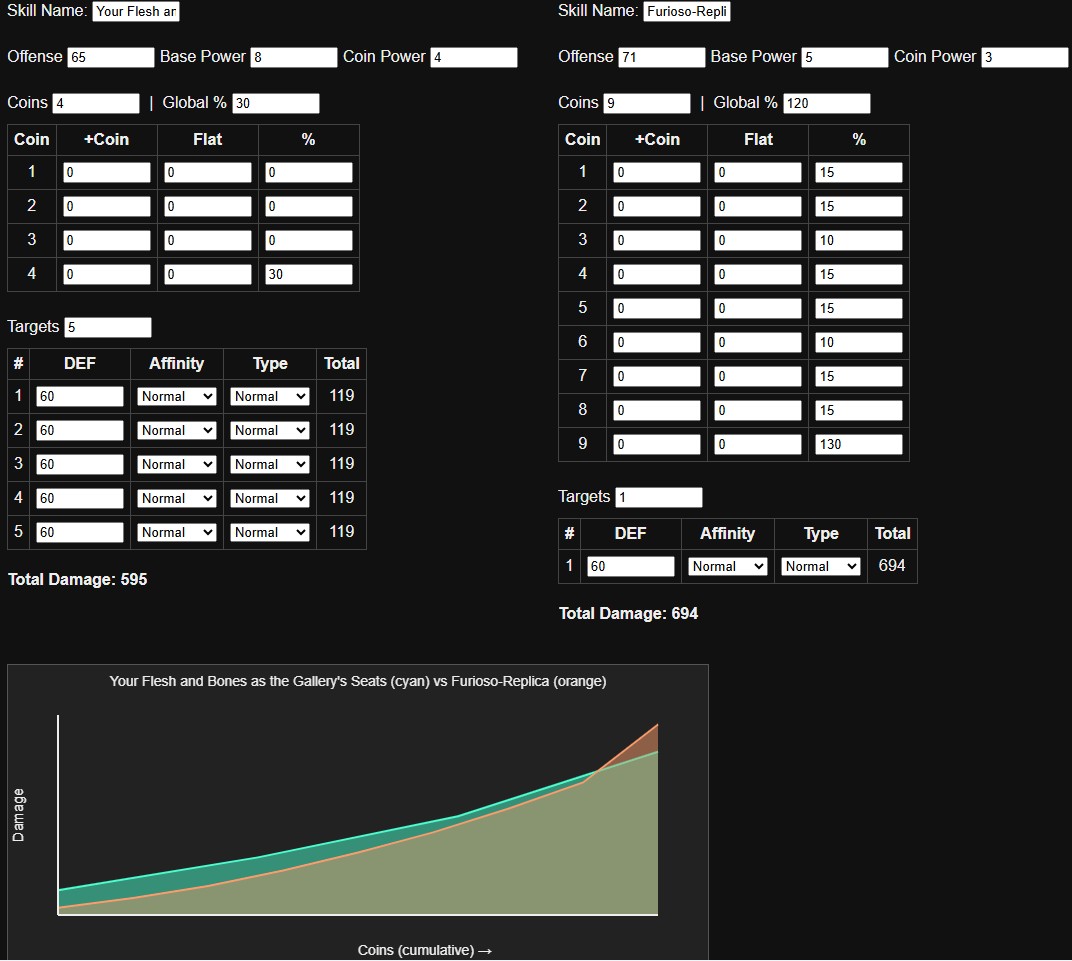
Task: Click the right Coin Power field showing 3
Action: point(1025,57)
